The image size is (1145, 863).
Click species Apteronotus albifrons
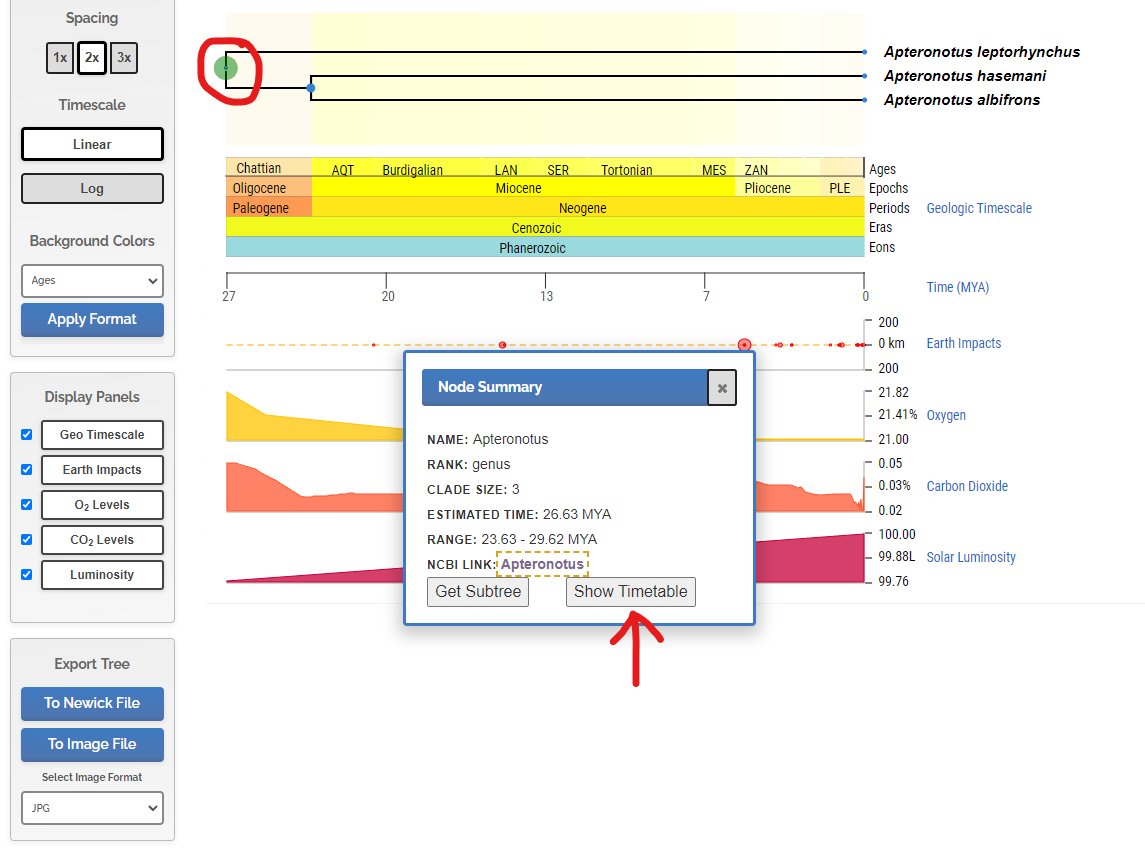pyautogui.click(x=962, y=100)
